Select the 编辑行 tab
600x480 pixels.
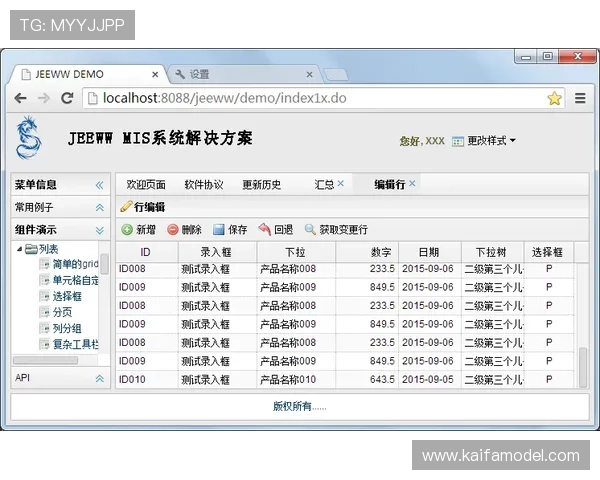(389, 185)
